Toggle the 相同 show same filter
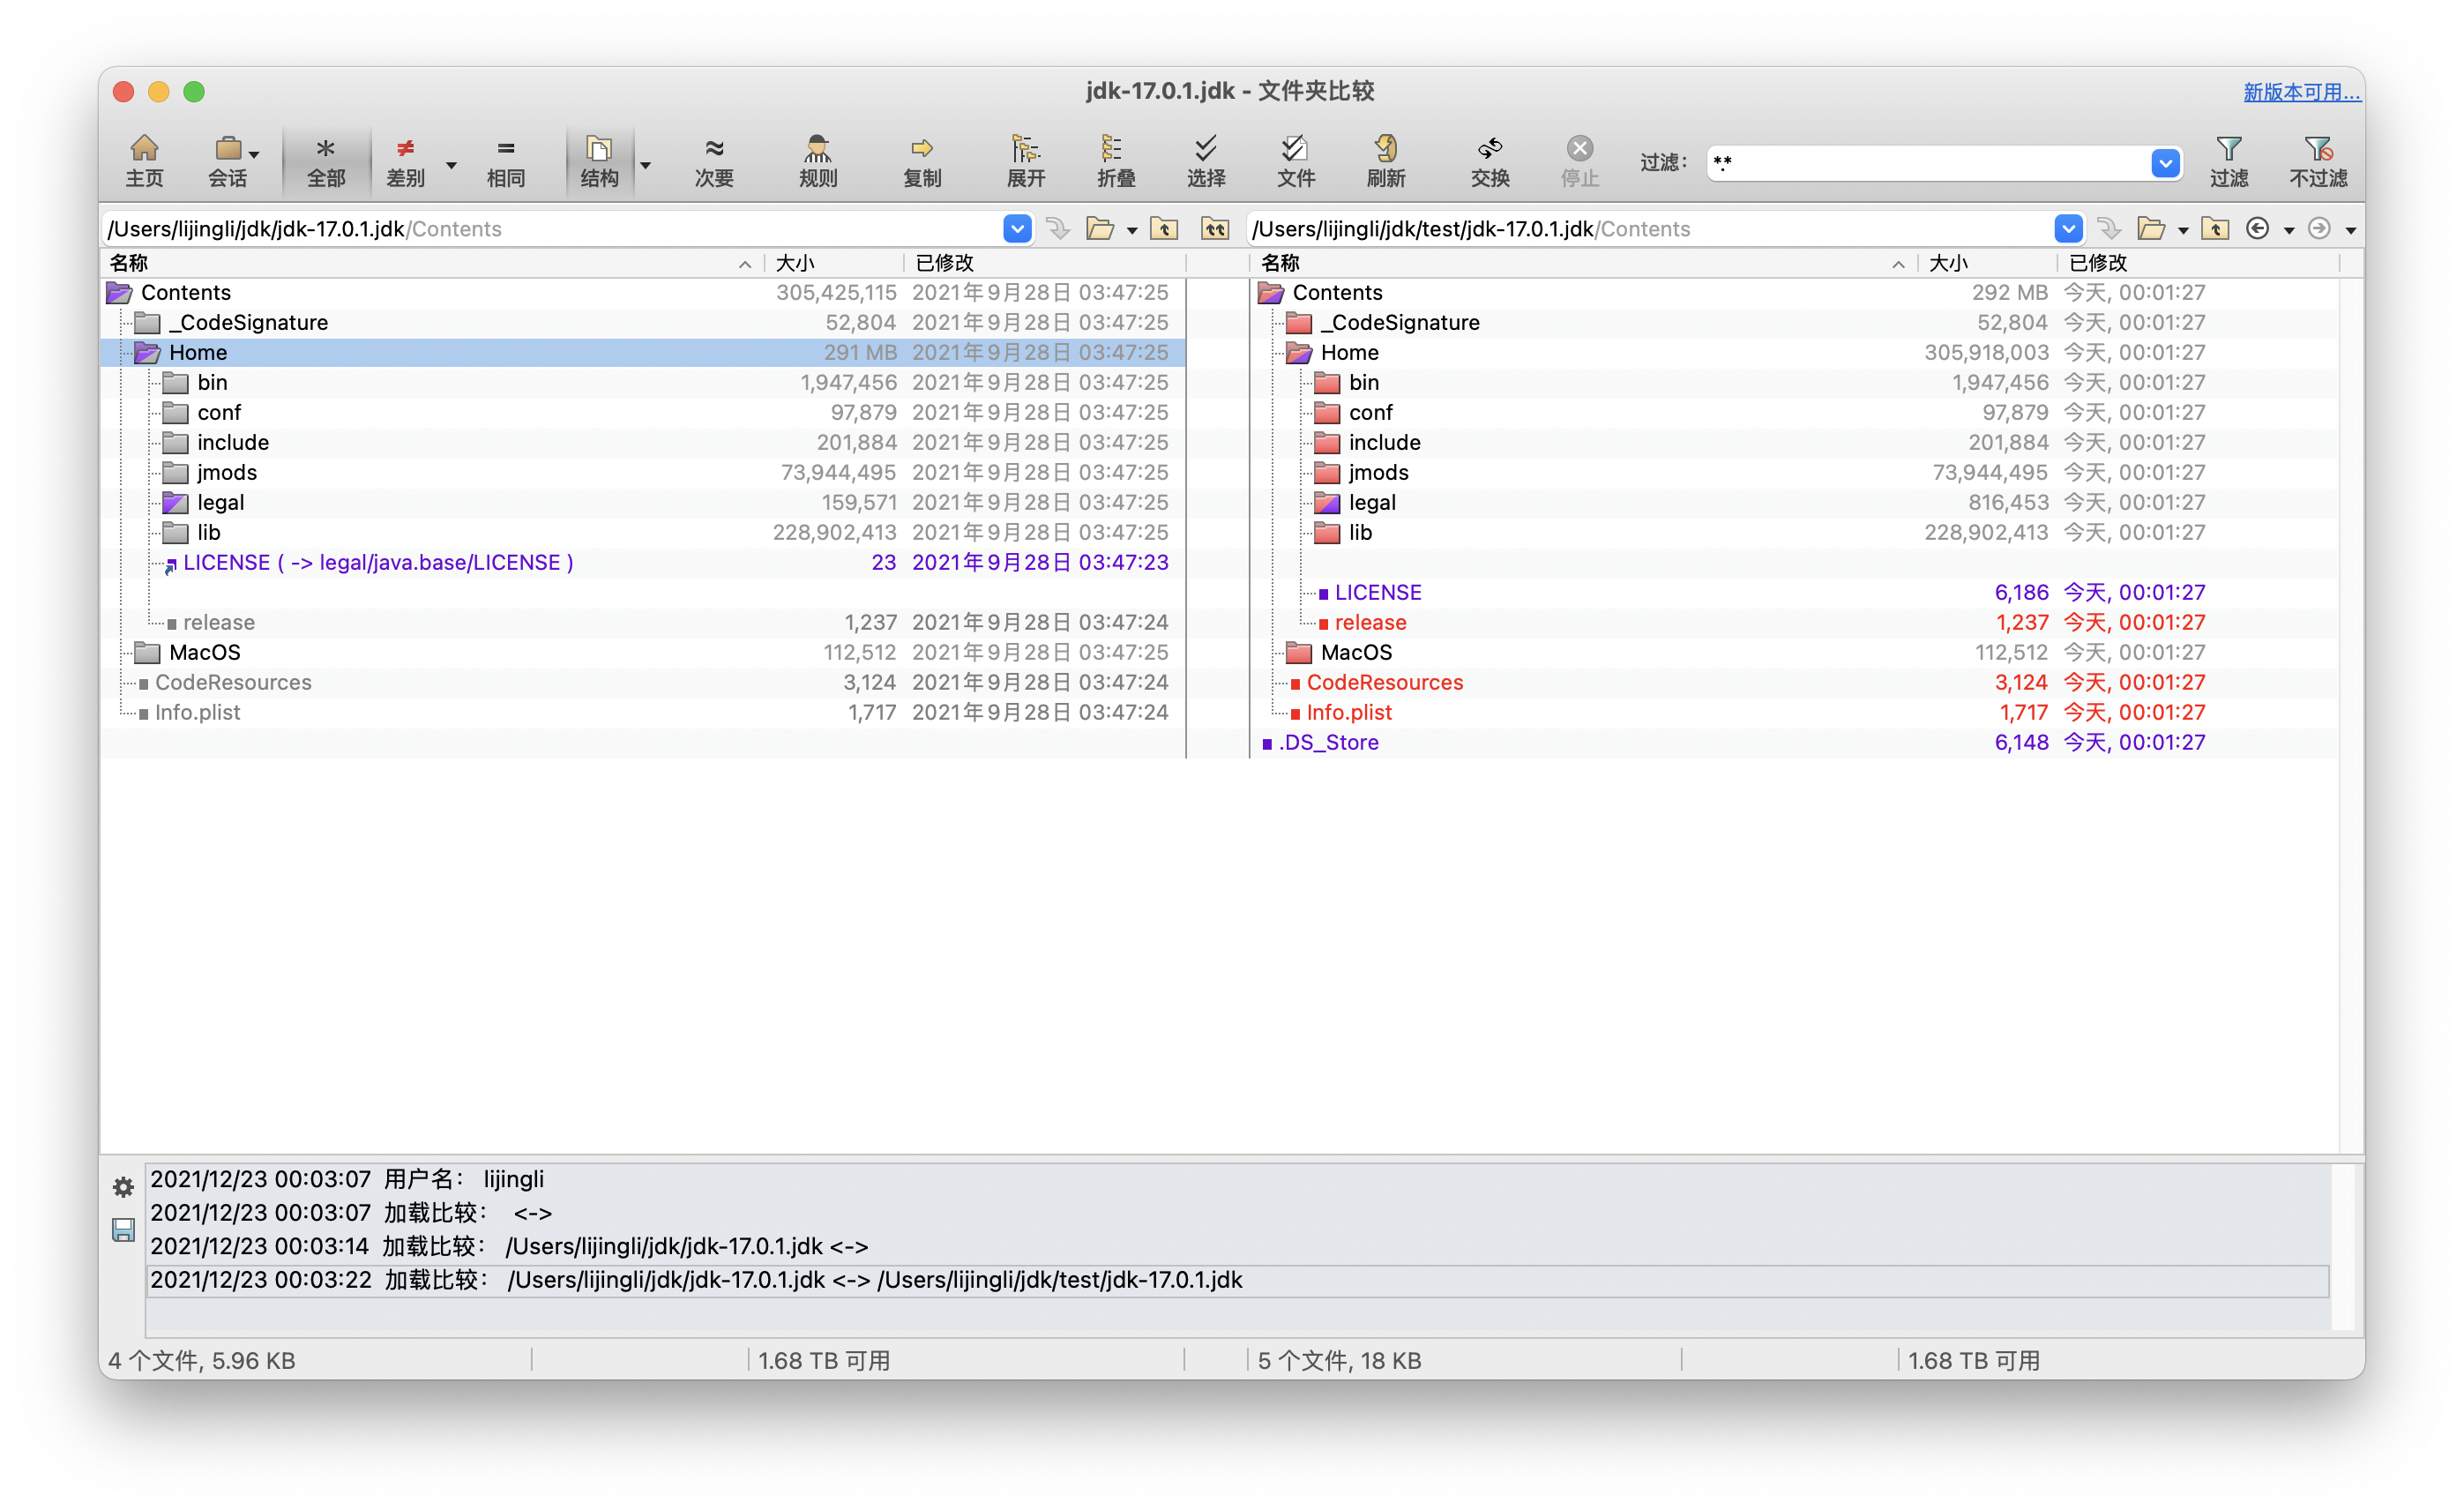Viewport: 2464px width, 1510px height. click(505, 160)
